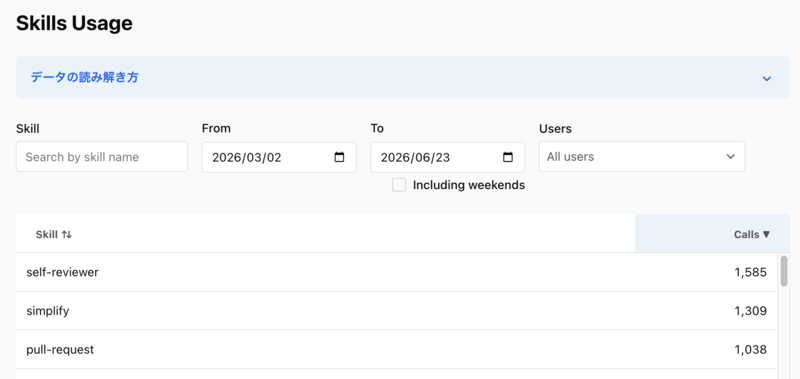Viewport: 800px width, 379px height.
Task: Click the table vertical scrollbar thumb
Action: click(x=784, y=271)
